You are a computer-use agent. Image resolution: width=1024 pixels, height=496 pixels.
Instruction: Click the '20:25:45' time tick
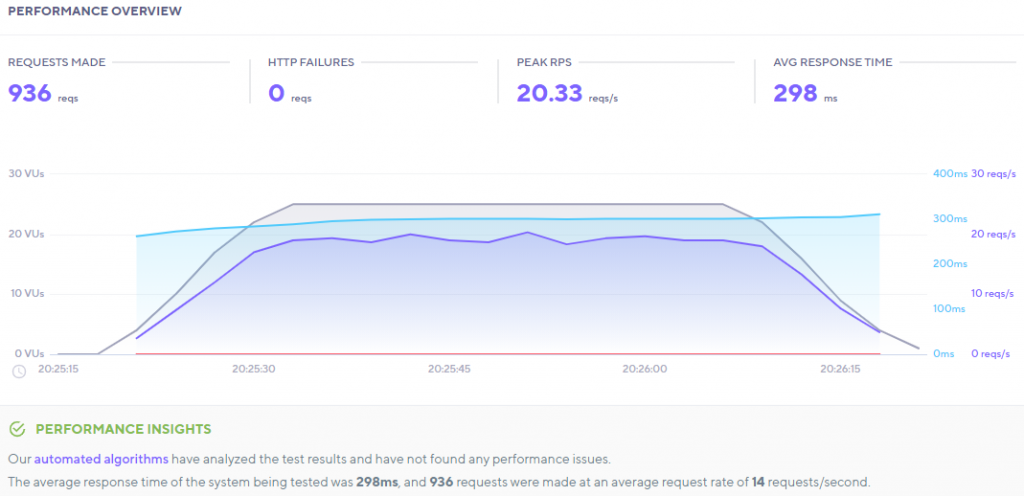449,369
